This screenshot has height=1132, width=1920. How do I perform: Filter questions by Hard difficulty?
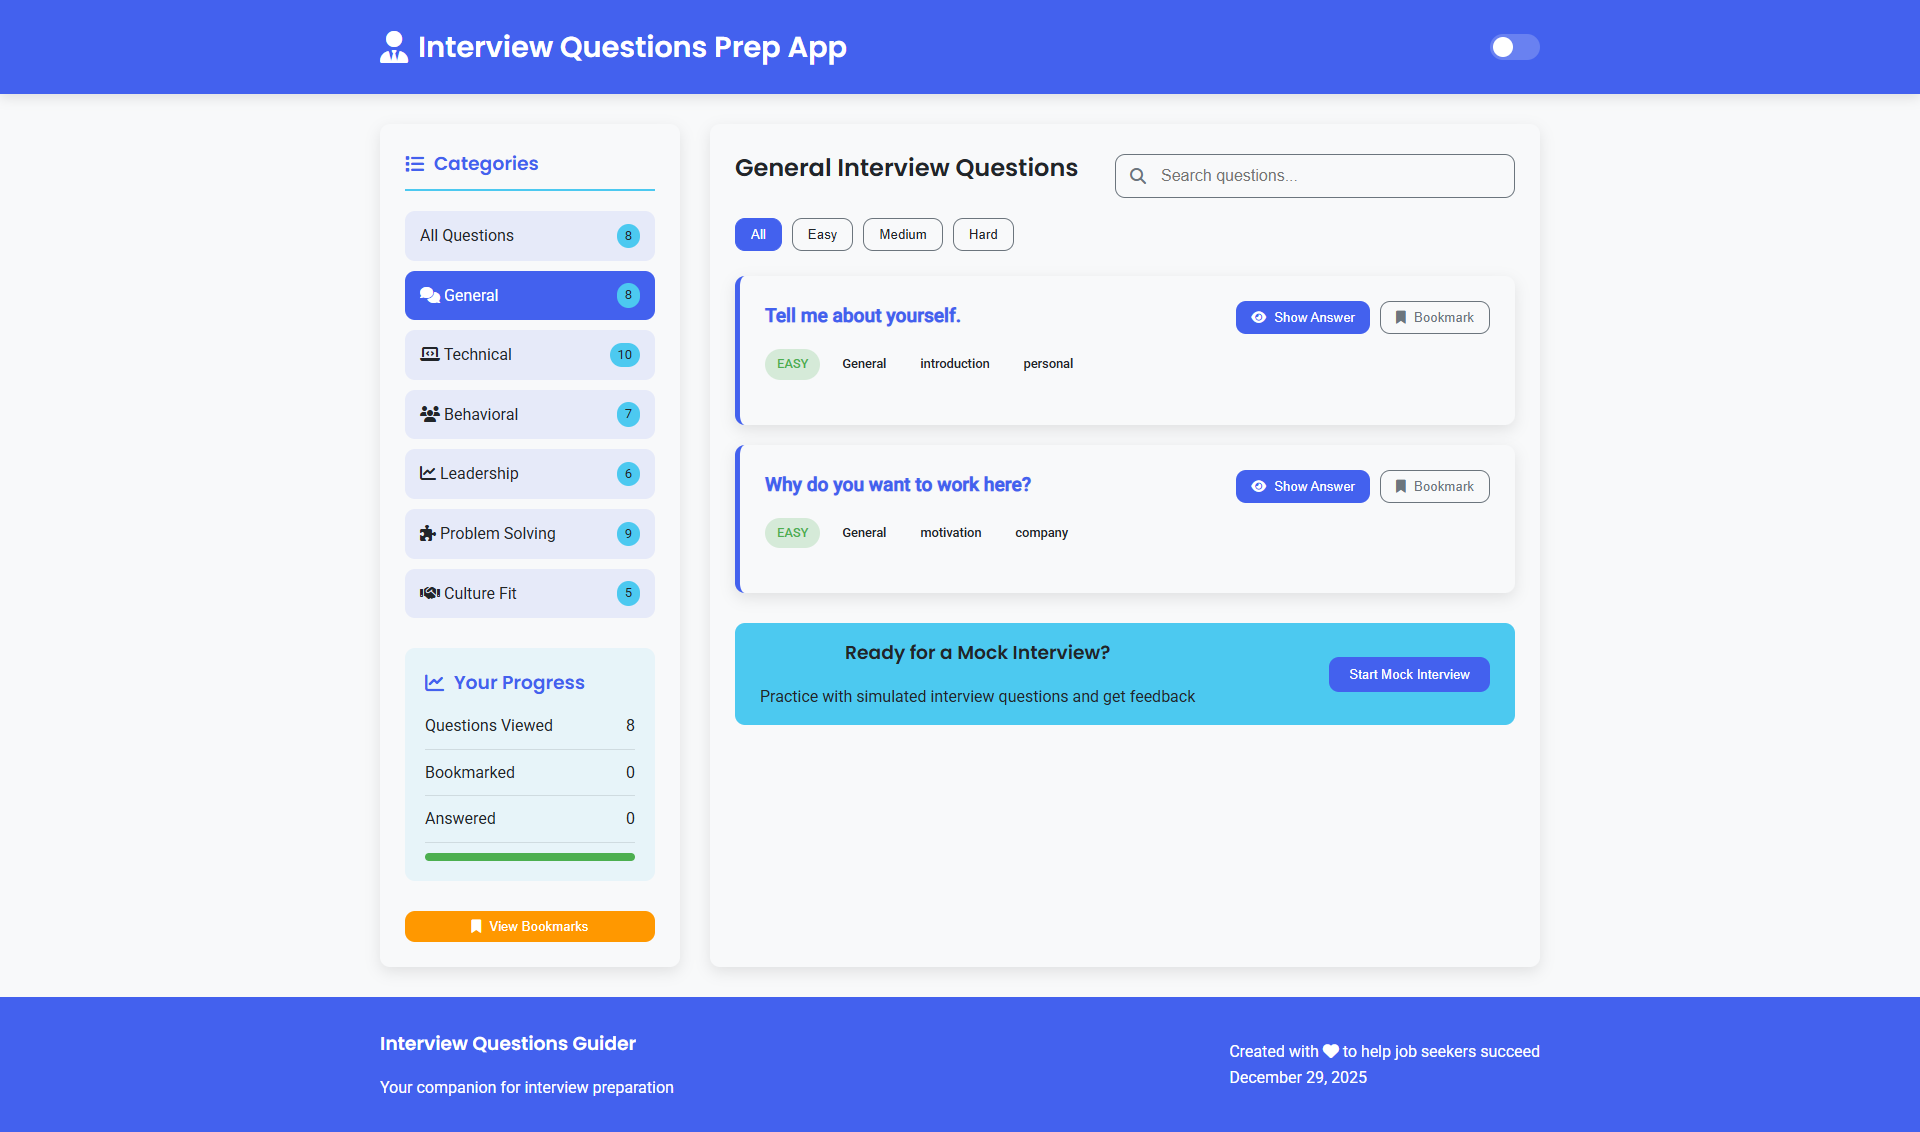coord(982,234)
